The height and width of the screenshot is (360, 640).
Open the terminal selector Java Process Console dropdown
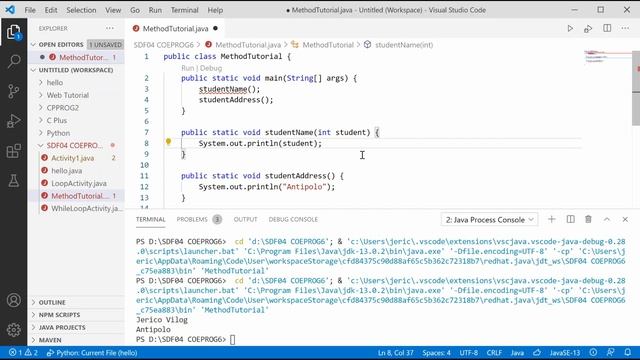pos(489,220)
